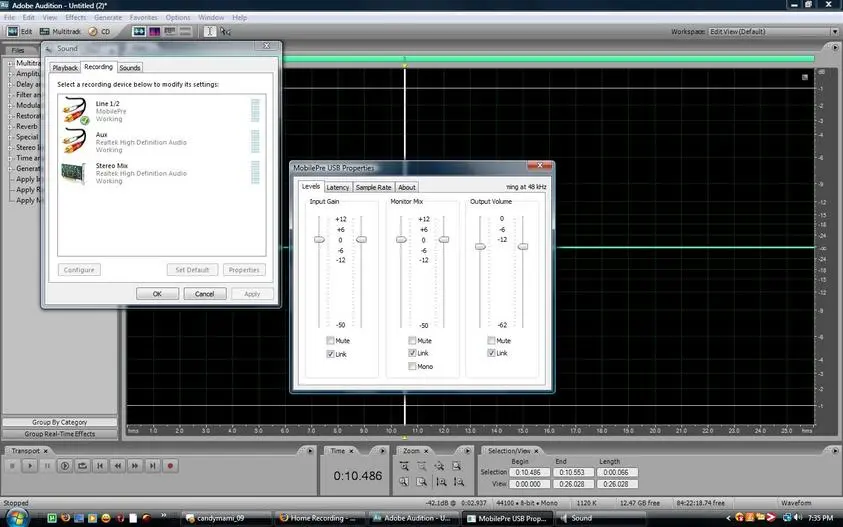Select Waveform display icon in toolbar
843x527 pixels.
[139, 32]
